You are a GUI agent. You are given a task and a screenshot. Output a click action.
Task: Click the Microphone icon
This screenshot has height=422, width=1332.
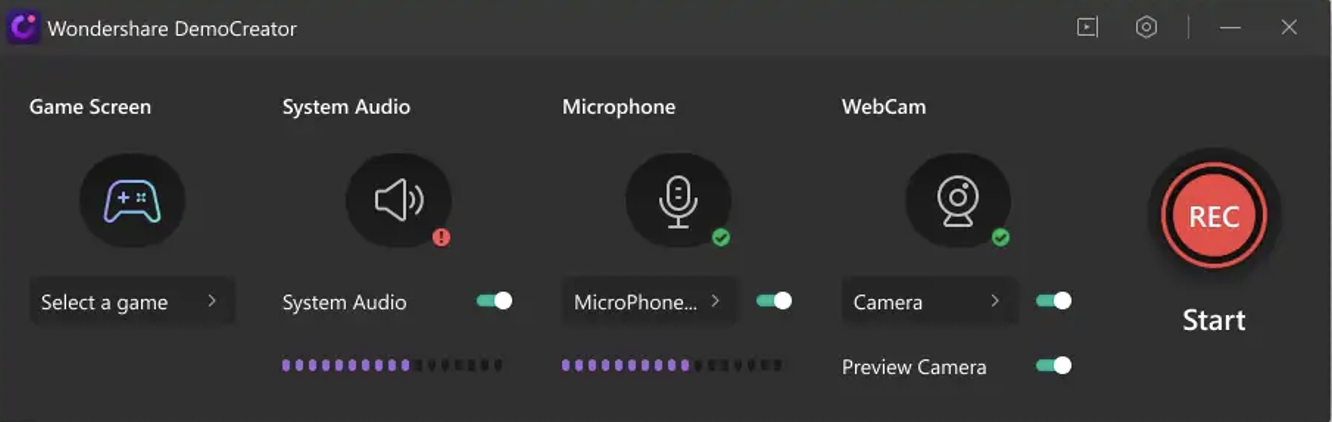[678, 201]
